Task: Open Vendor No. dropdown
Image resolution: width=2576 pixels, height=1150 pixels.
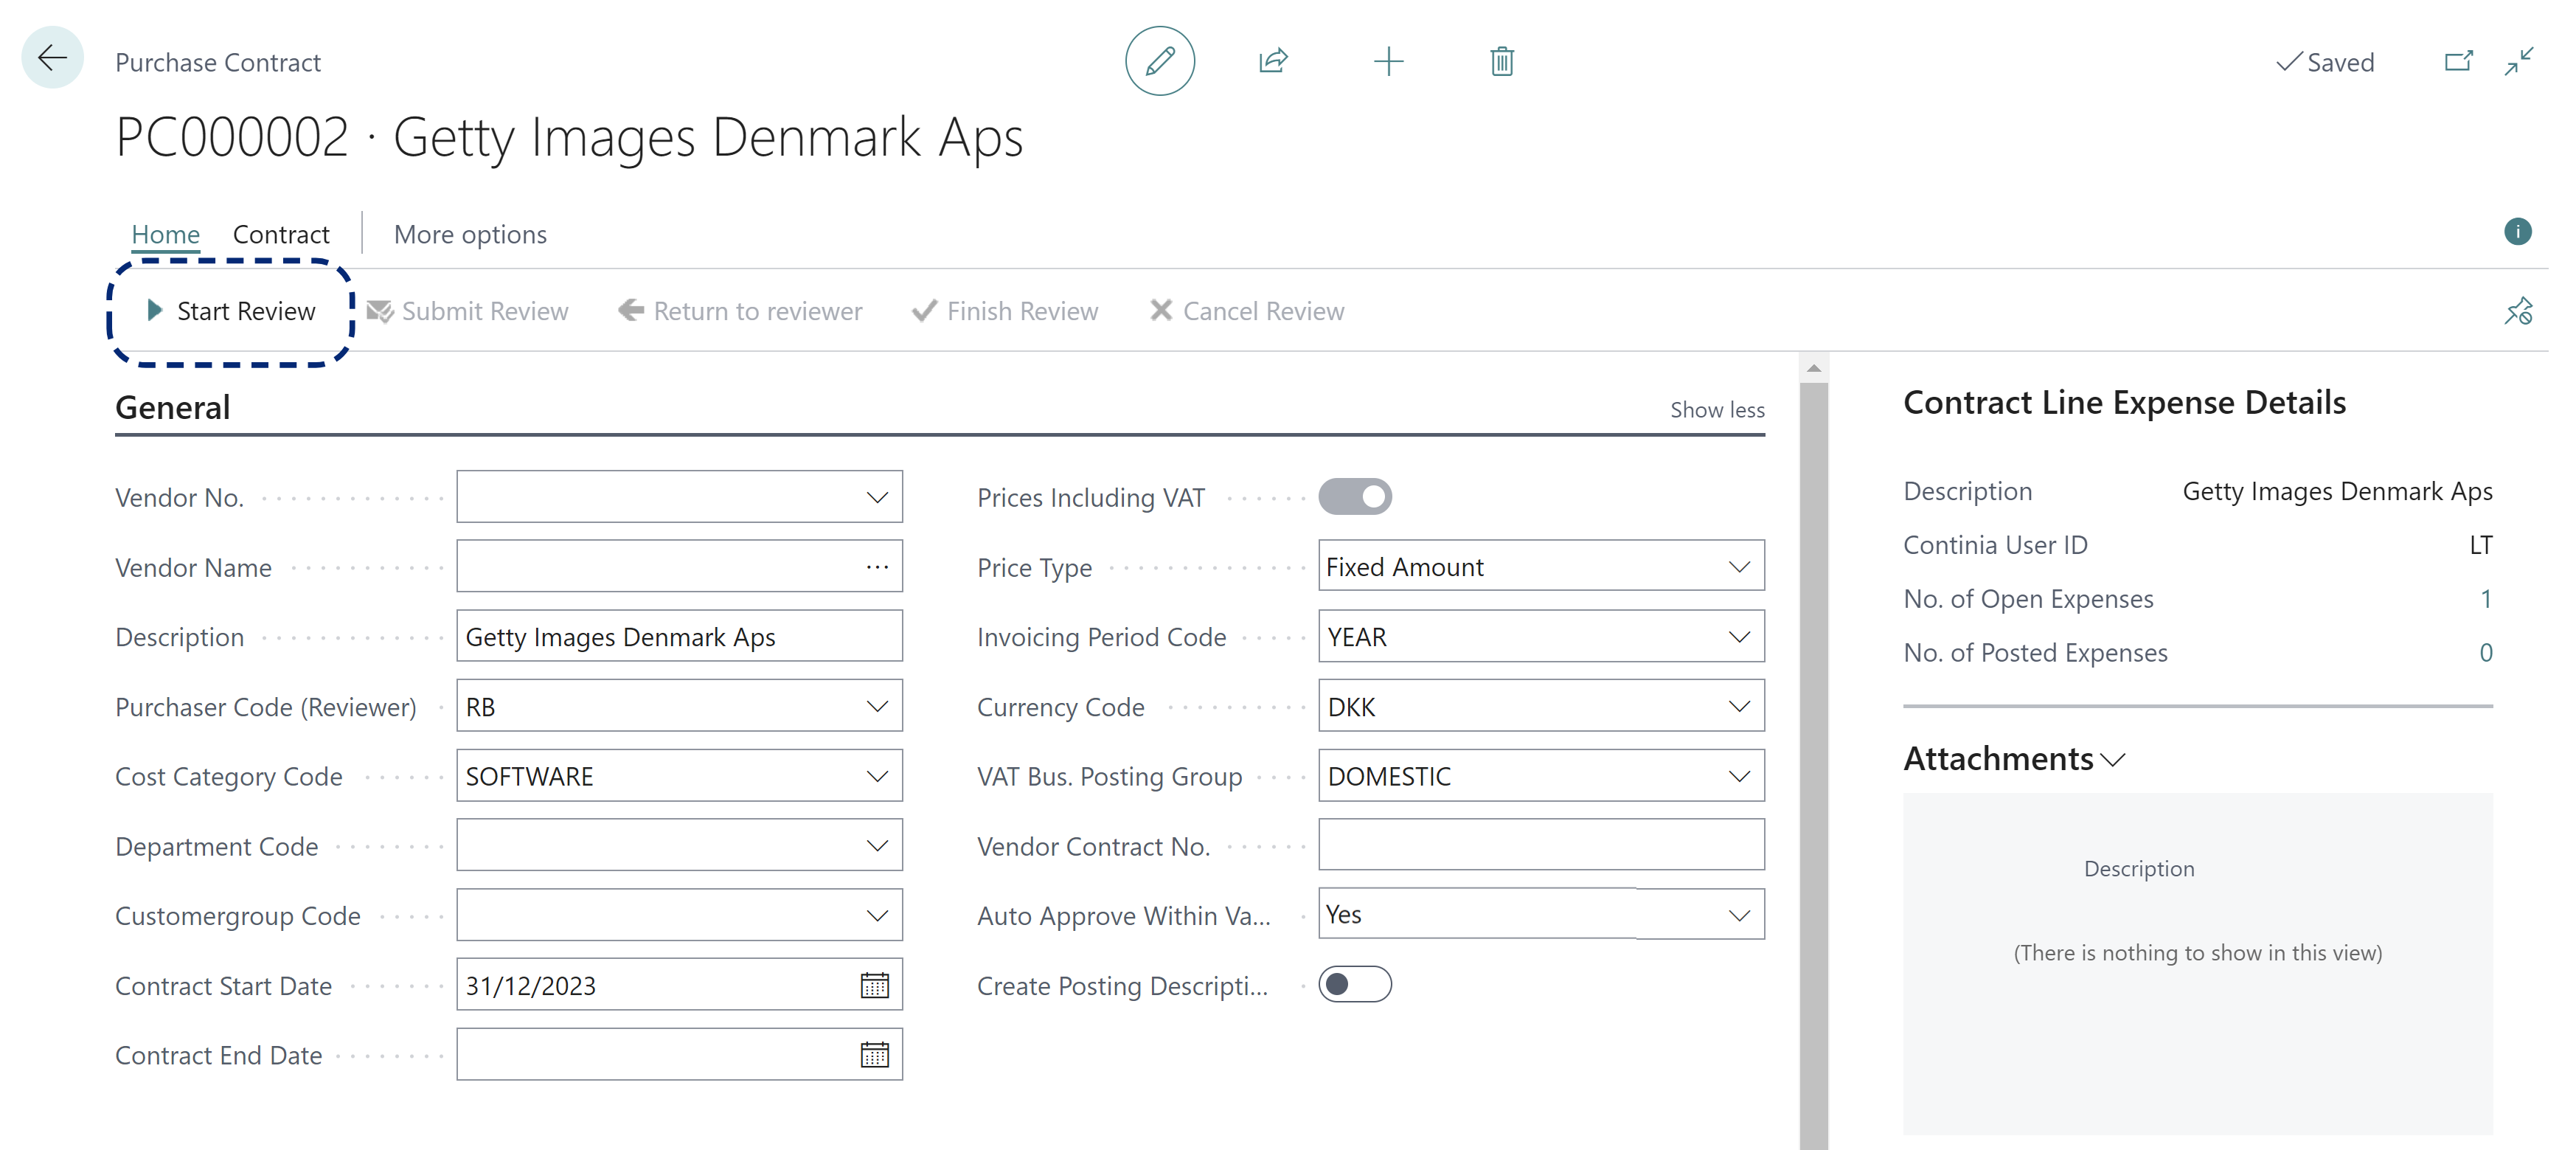Action: [x=877, y=497]
